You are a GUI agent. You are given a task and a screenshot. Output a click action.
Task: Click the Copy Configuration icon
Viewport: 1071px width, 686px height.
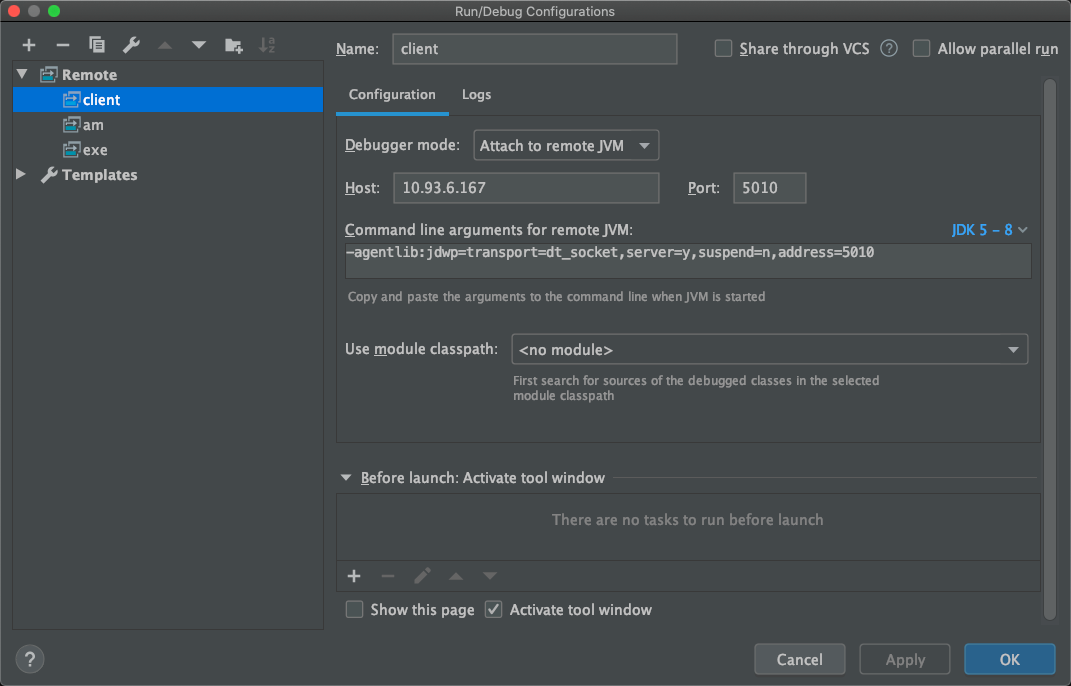pyautogui.click(x=97, y=45)
